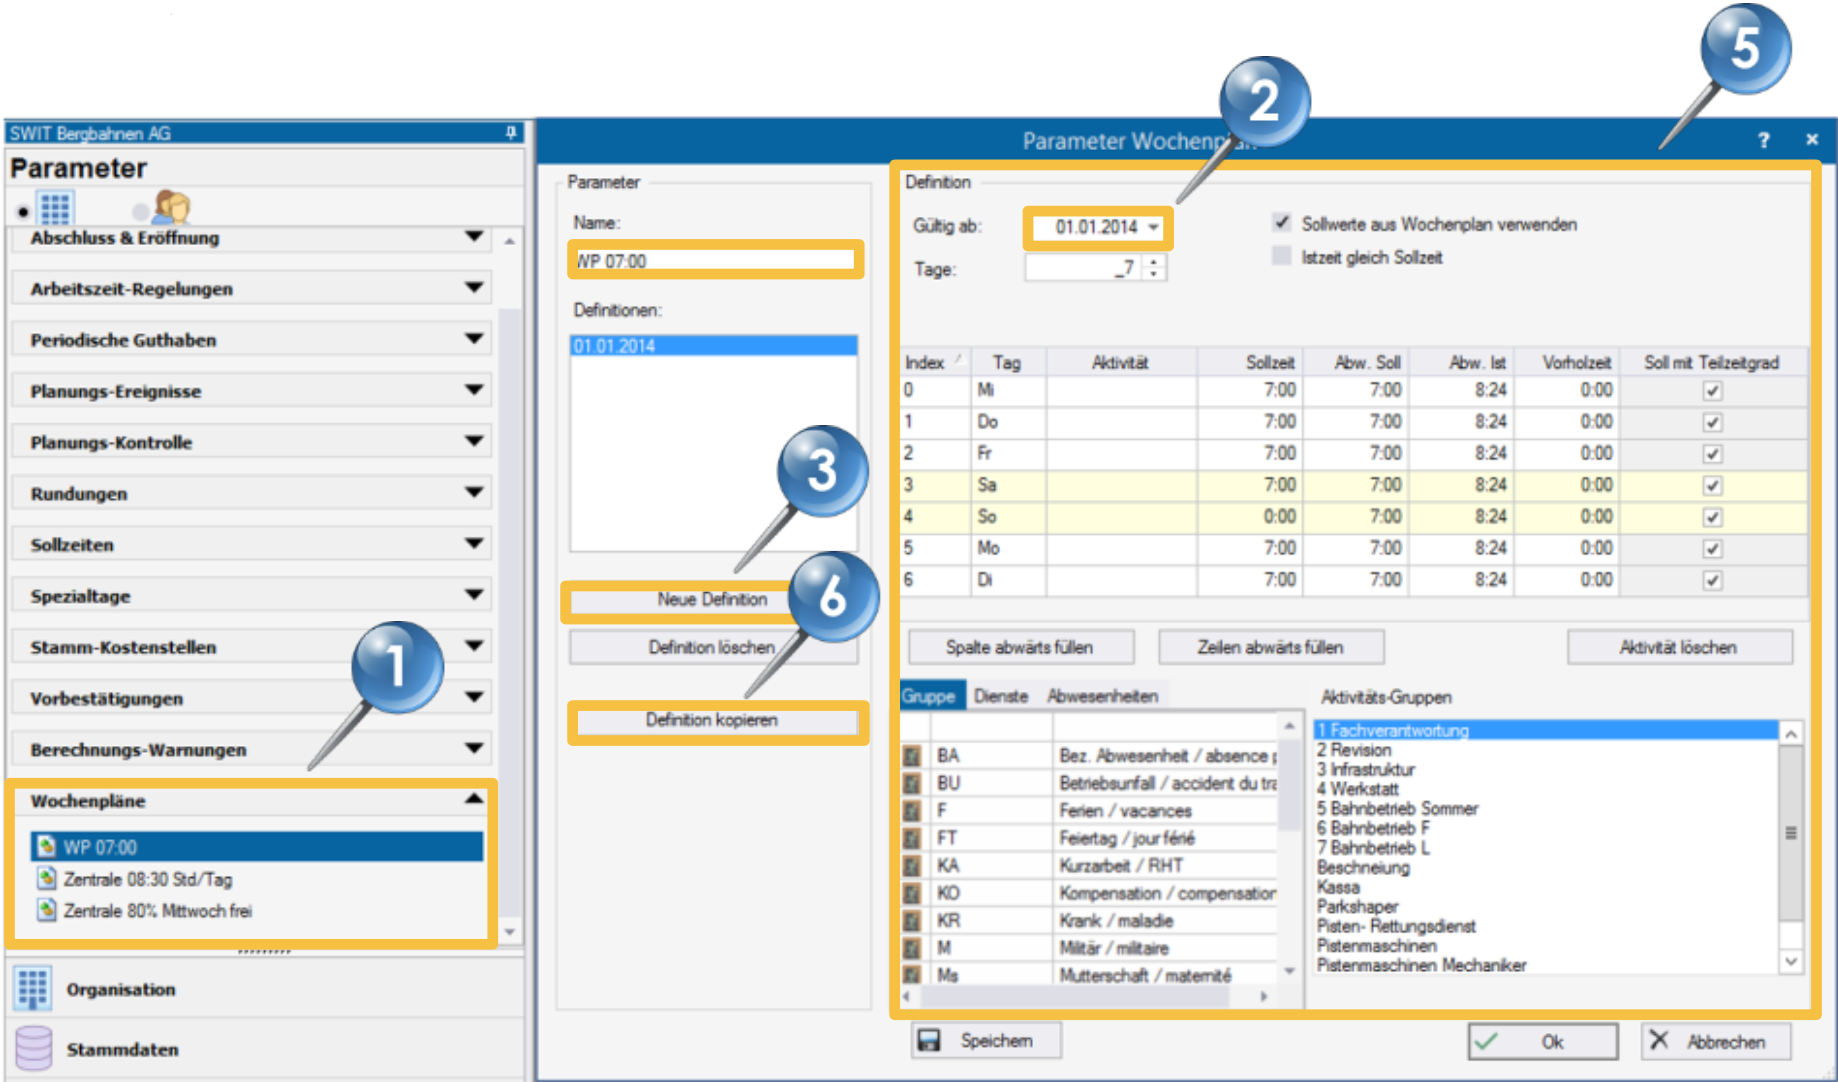Select the radio button beside the person icon
This screenshot has width=1838, height=1082.
click(x=140, y=211)
